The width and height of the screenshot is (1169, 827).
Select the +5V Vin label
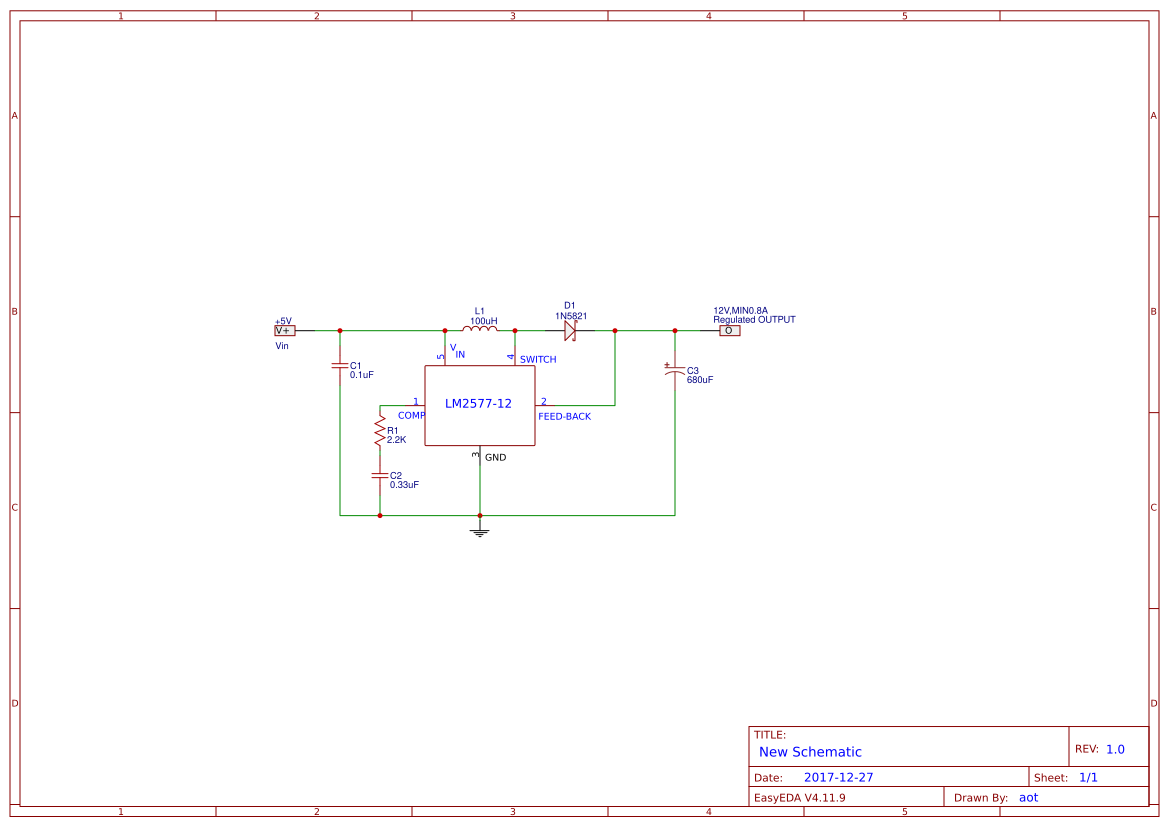coord(281,318)
